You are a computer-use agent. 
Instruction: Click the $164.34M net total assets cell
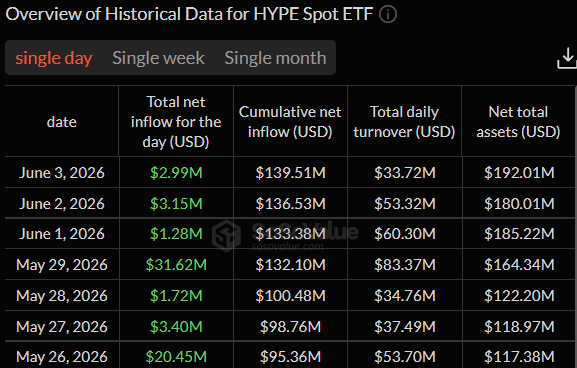pos(519,265)
